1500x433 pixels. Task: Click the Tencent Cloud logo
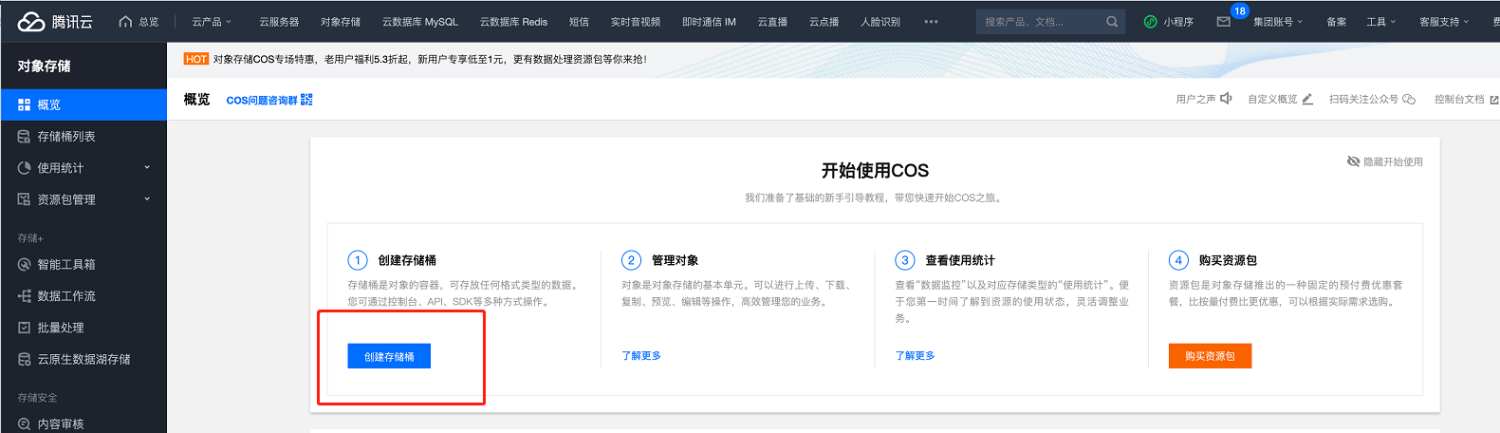(x=54, y=21)
